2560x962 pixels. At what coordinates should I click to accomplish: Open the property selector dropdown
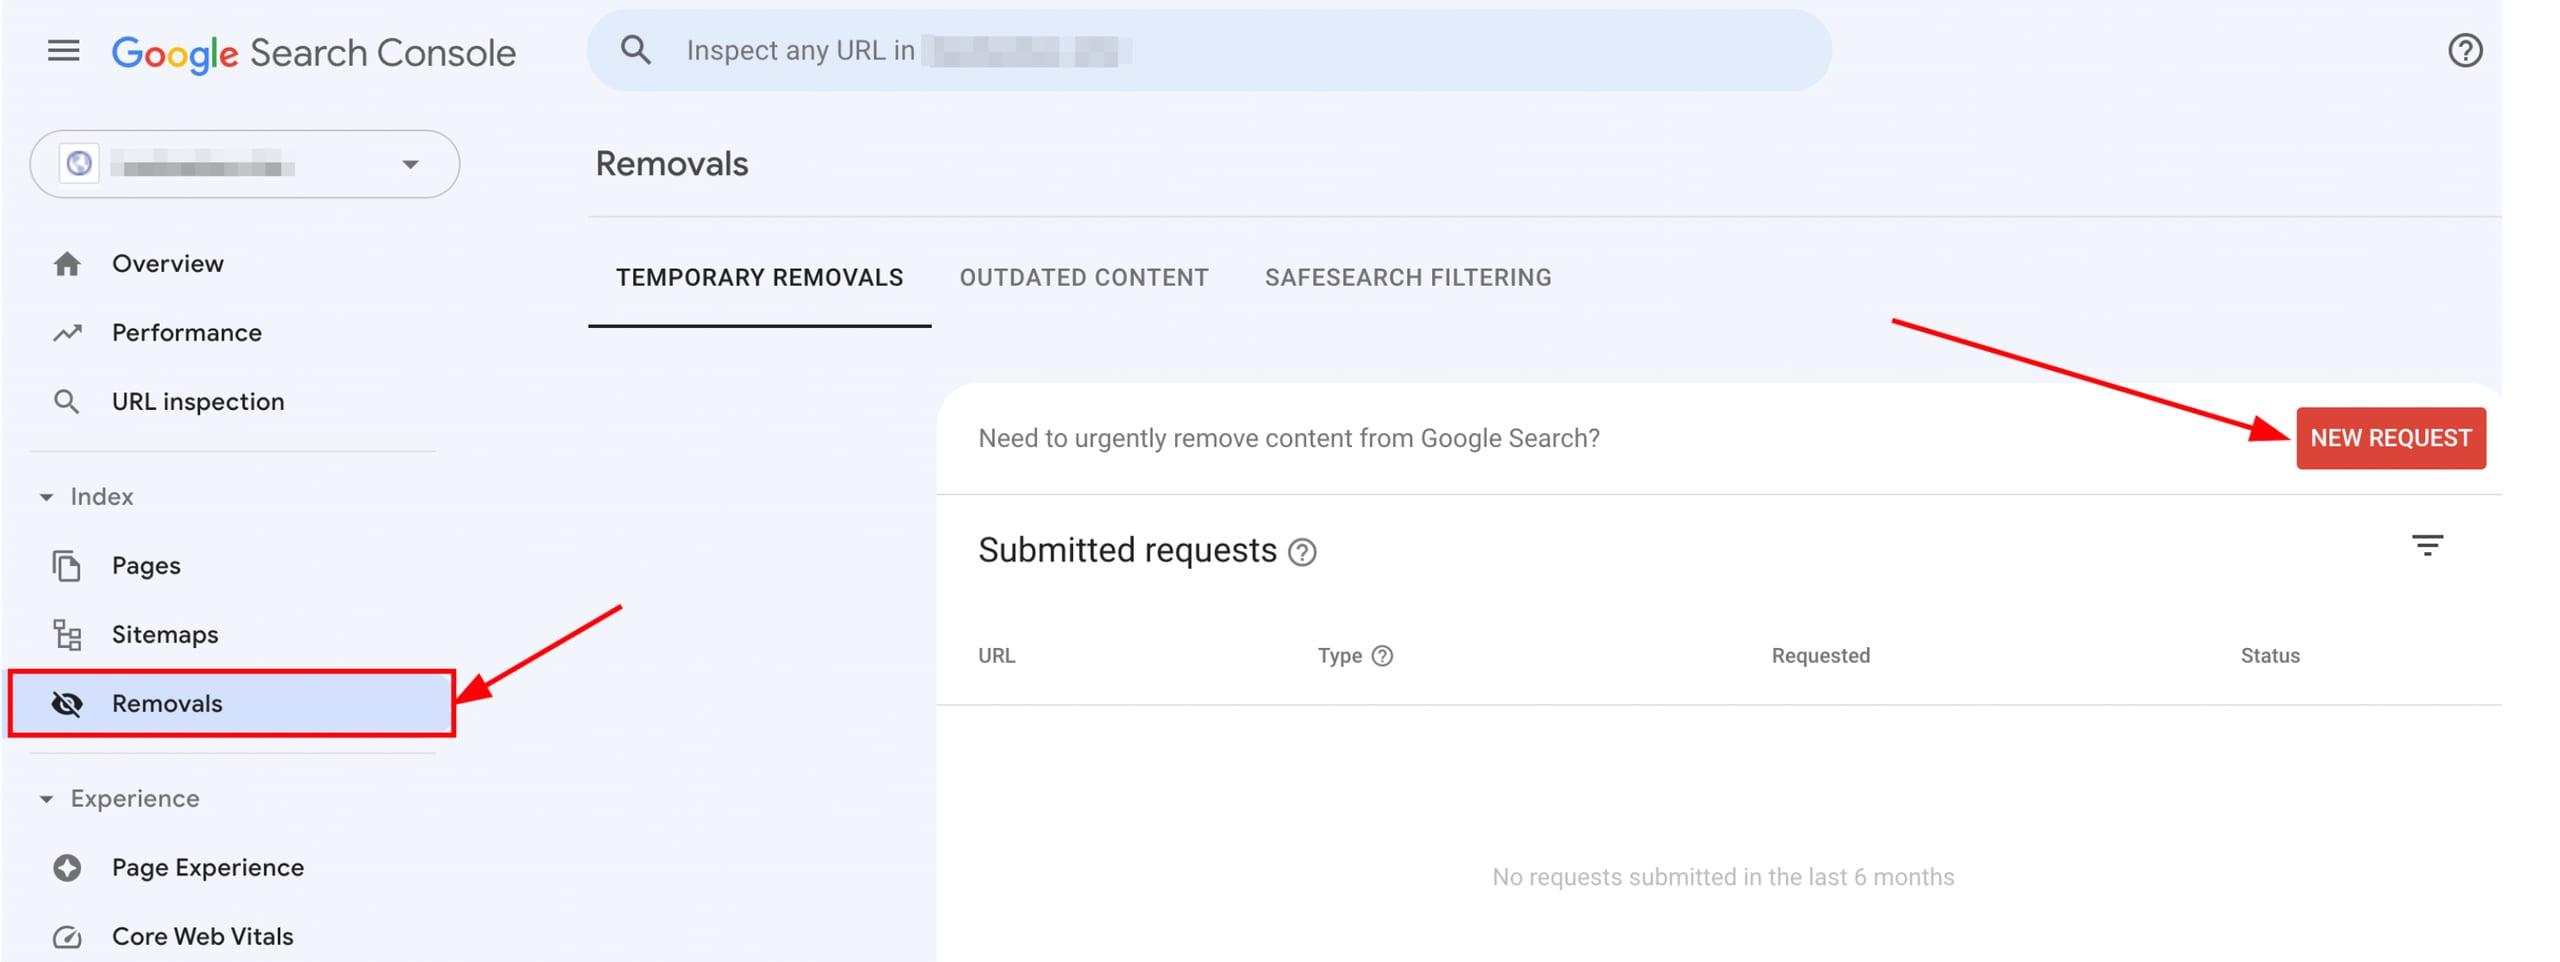(x=410, y=163)
